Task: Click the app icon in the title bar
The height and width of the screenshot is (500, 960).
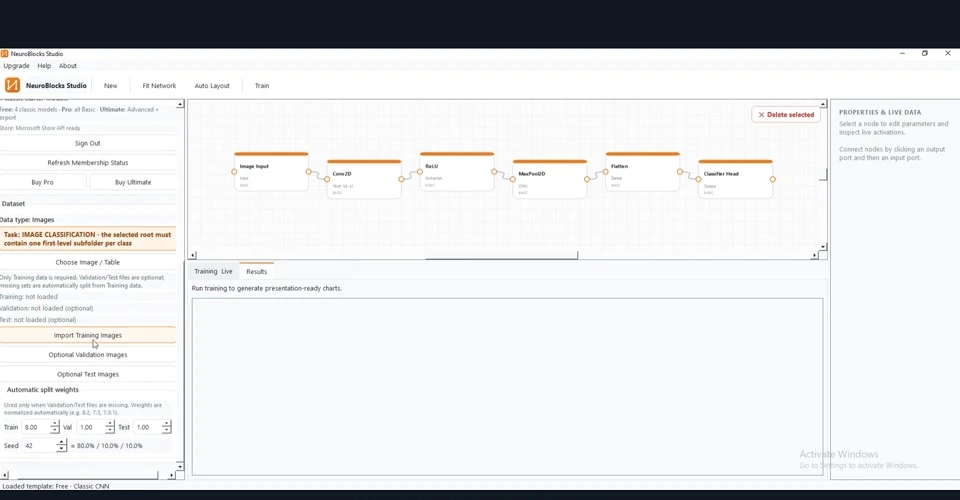Action: point(4,53)
